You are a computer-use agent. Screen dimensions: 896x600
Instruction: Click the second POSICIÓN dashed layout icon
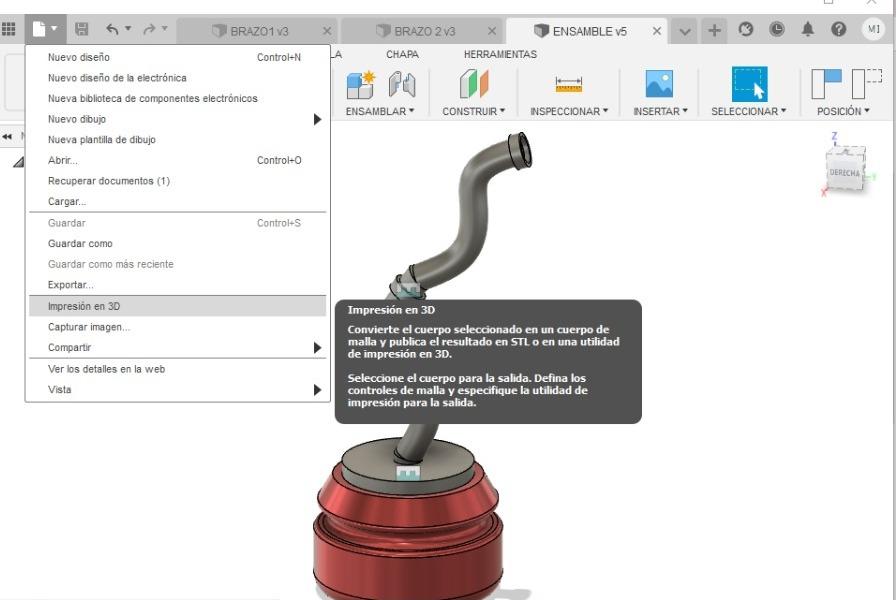tap(866, 84)
